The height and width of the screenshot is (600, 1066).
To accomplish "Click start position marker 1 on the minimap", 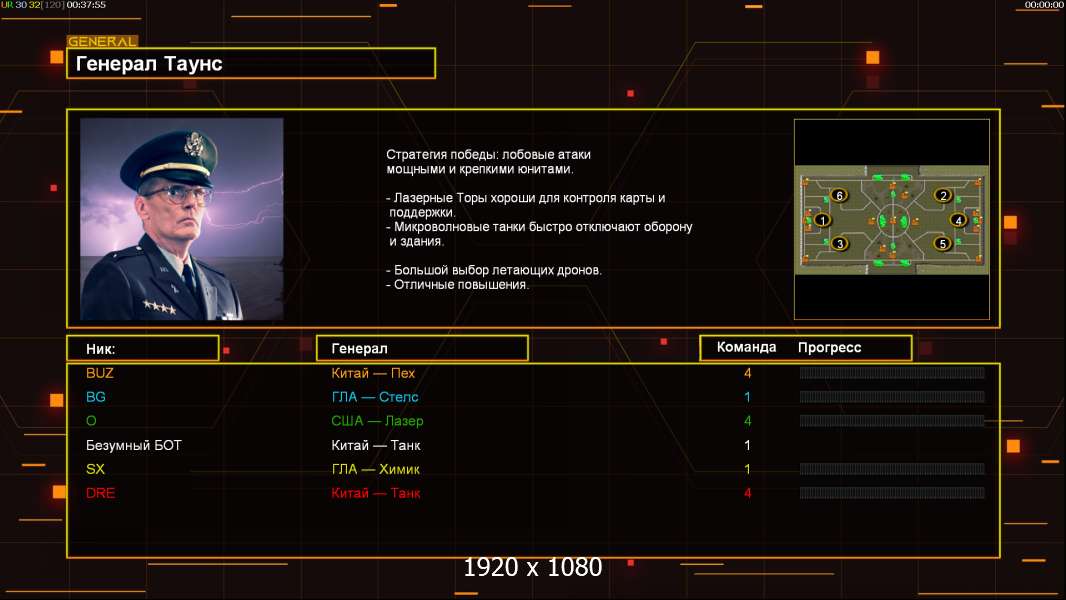I will click(823, 220).
